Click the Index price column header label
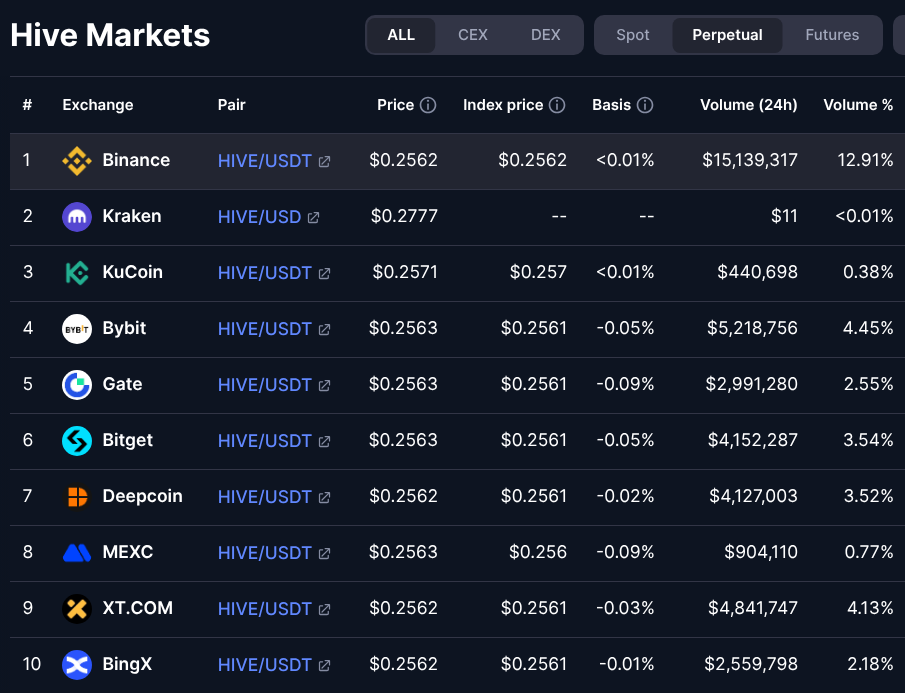Image resolution: width=905 pixels, height=693 pixels. (x=503, y=105)
